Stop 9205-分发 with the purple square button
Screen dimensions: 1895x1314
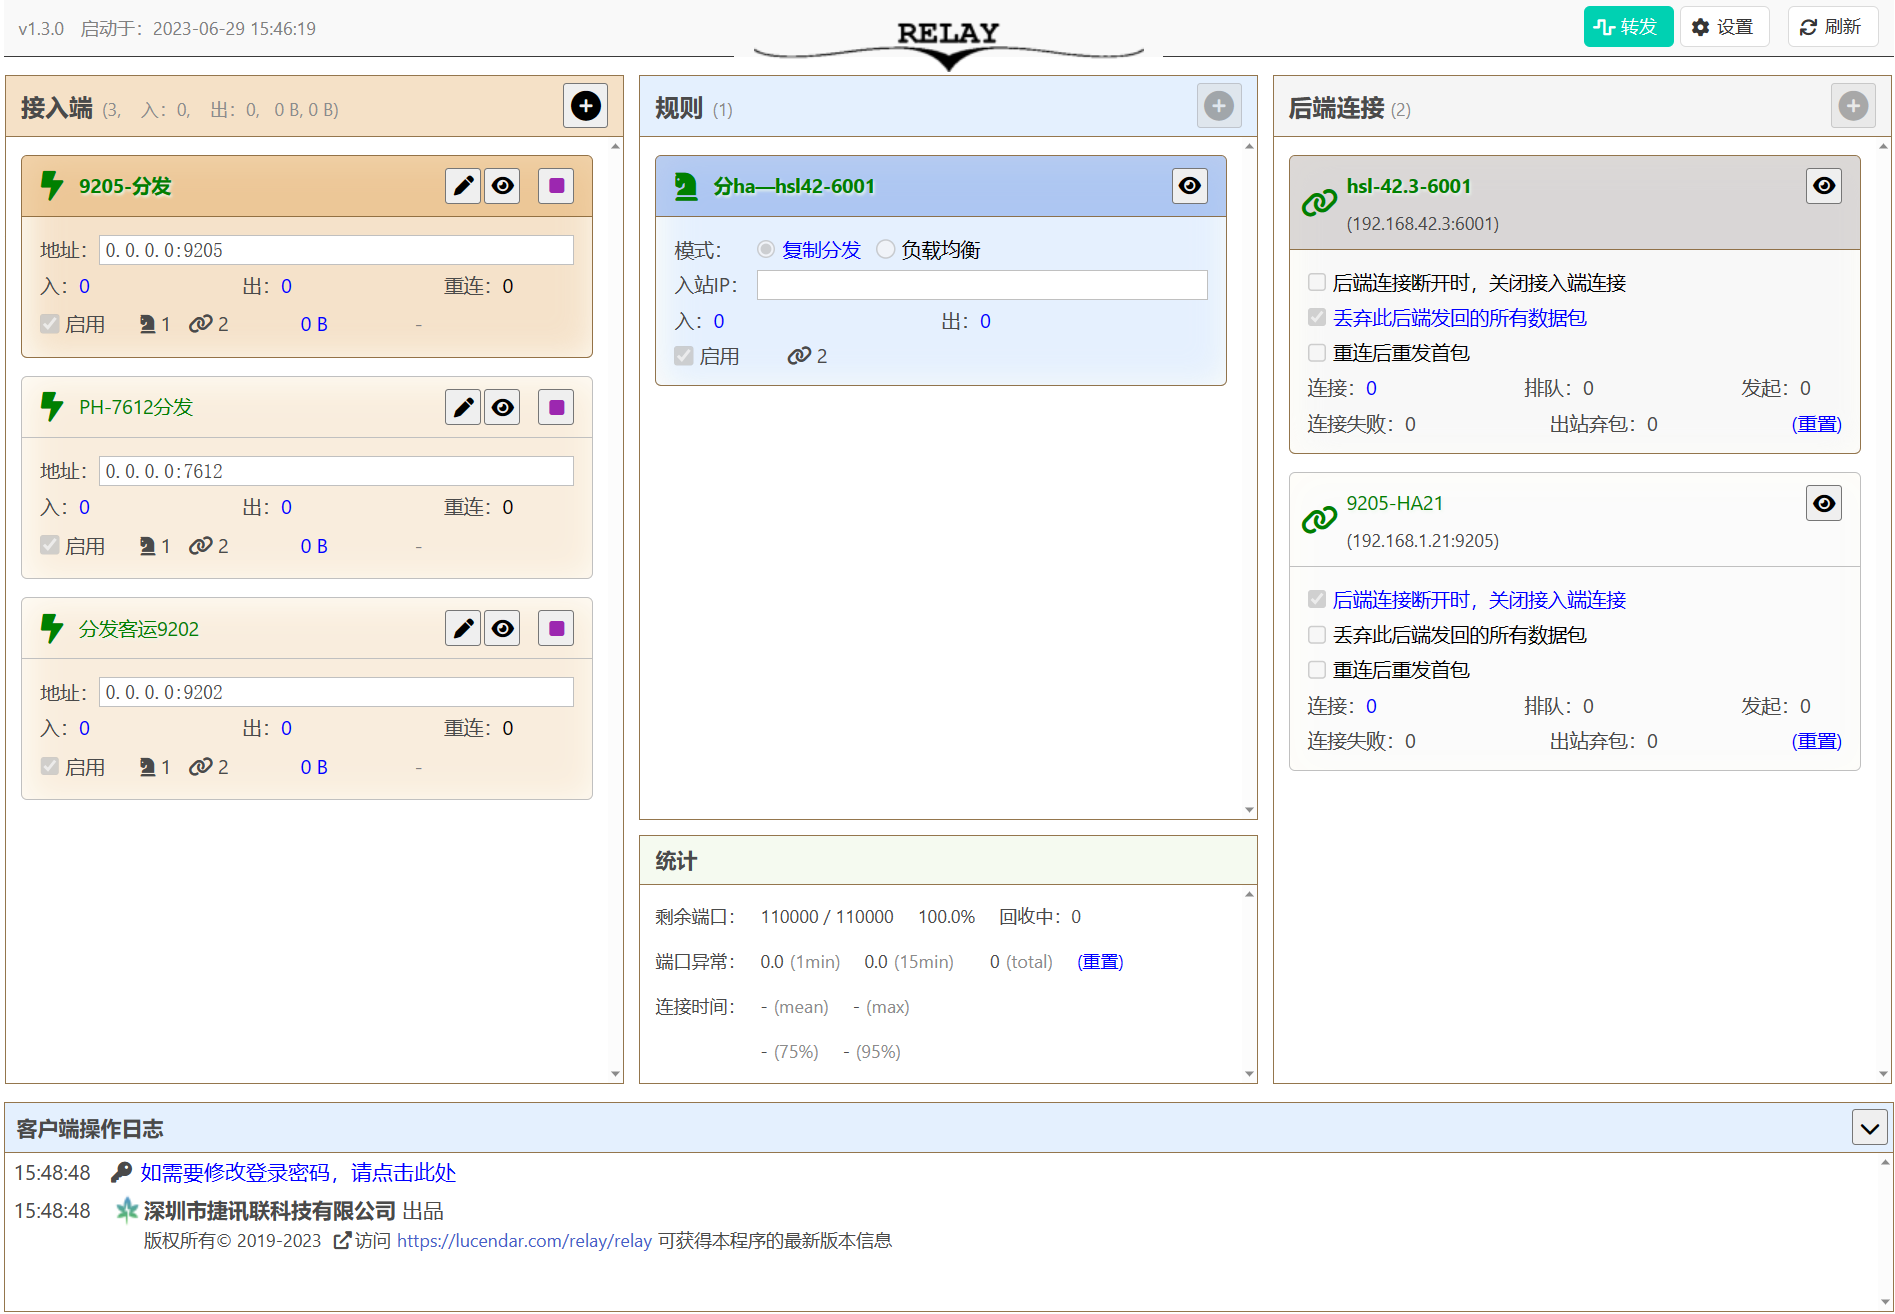pos(556,186)
